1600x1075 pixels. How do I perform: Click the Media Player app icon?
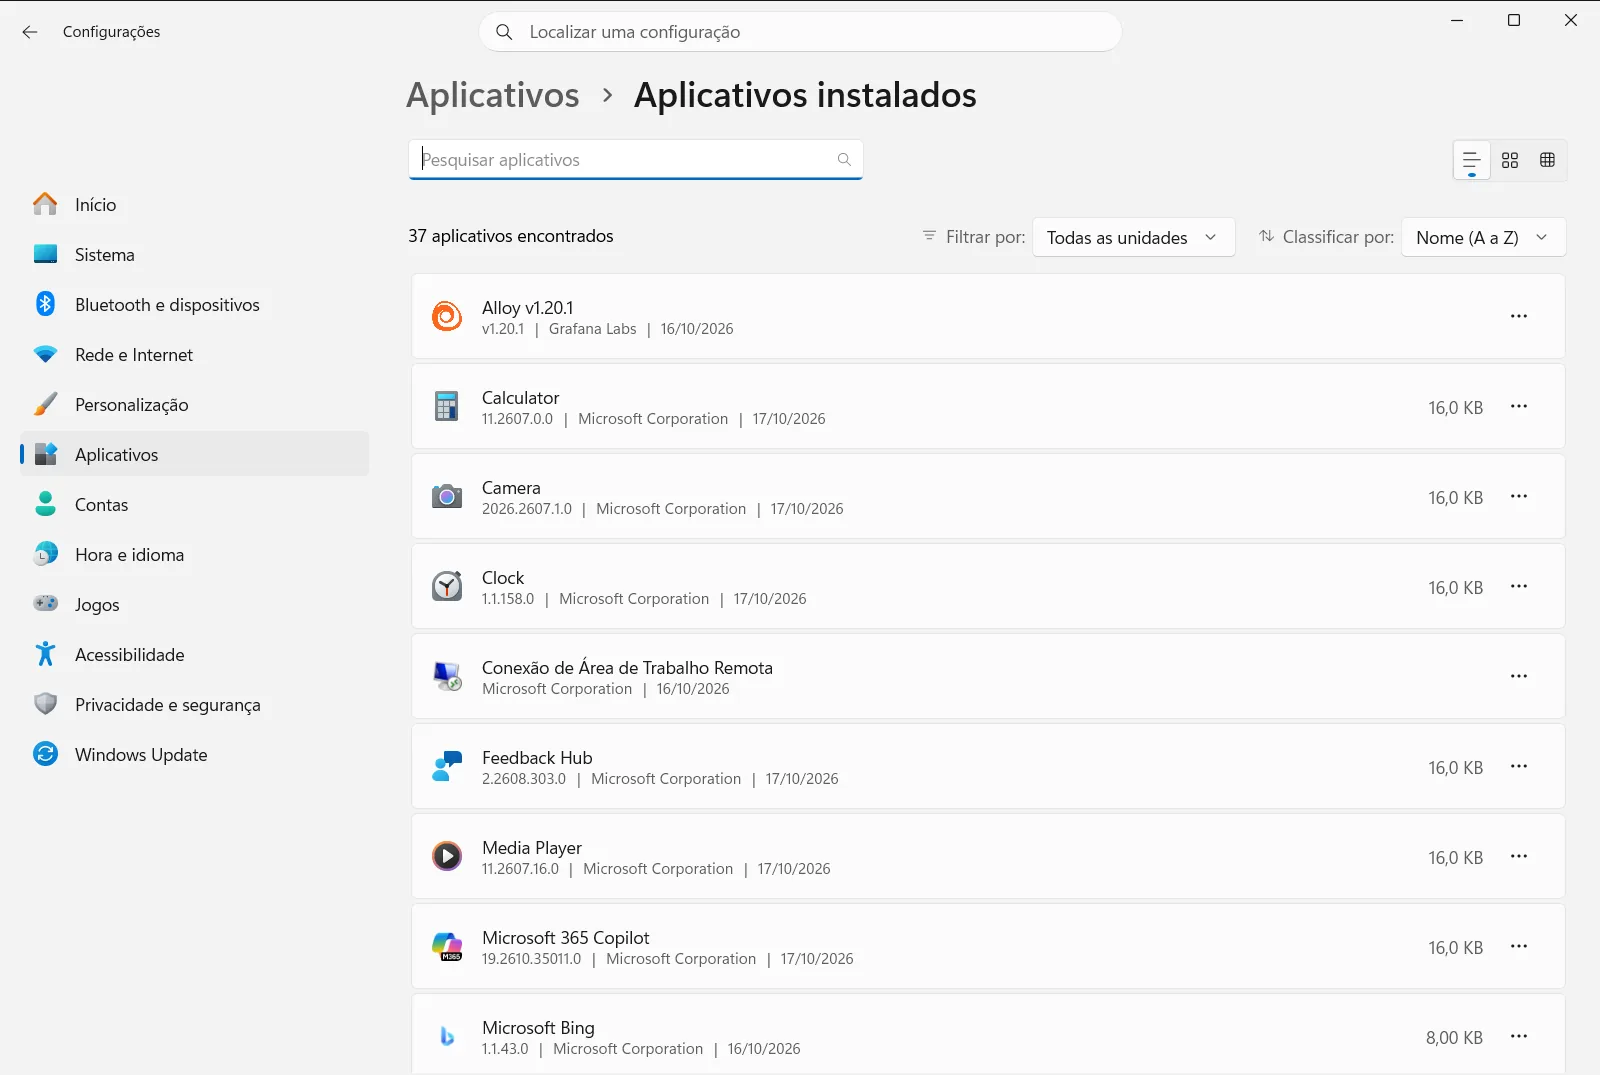447,856
